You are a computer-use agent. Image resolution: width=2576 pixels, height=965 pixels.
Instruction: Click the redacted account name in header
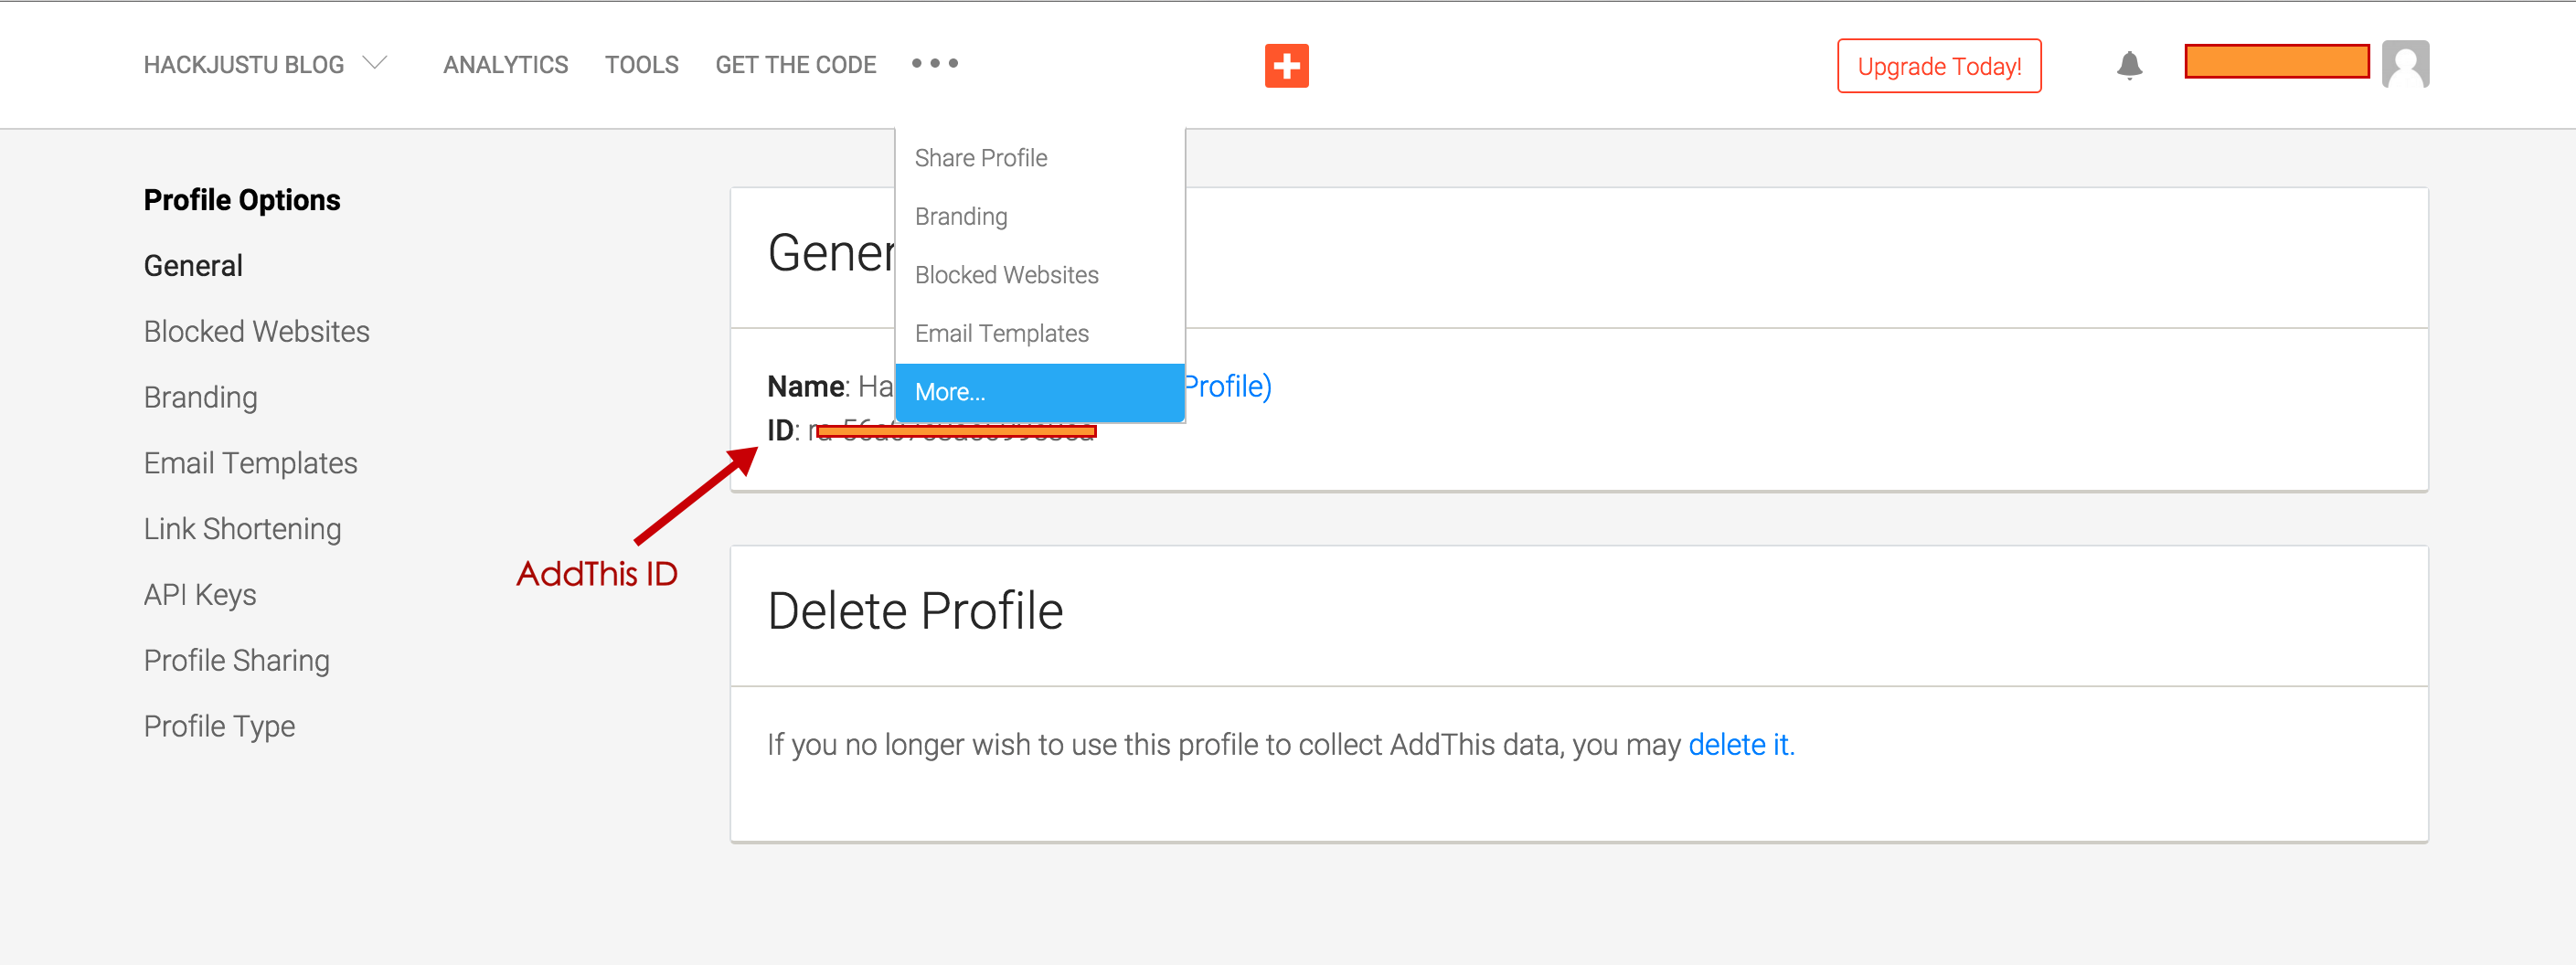[2276, 61]
